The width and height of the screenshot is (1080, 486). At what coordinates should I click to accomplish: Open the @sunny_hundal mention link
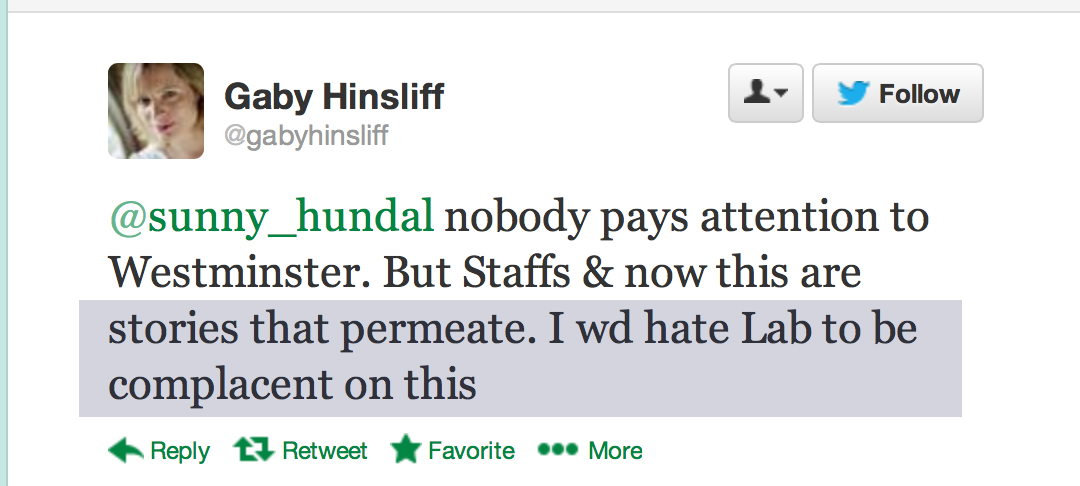coord(271,217)
